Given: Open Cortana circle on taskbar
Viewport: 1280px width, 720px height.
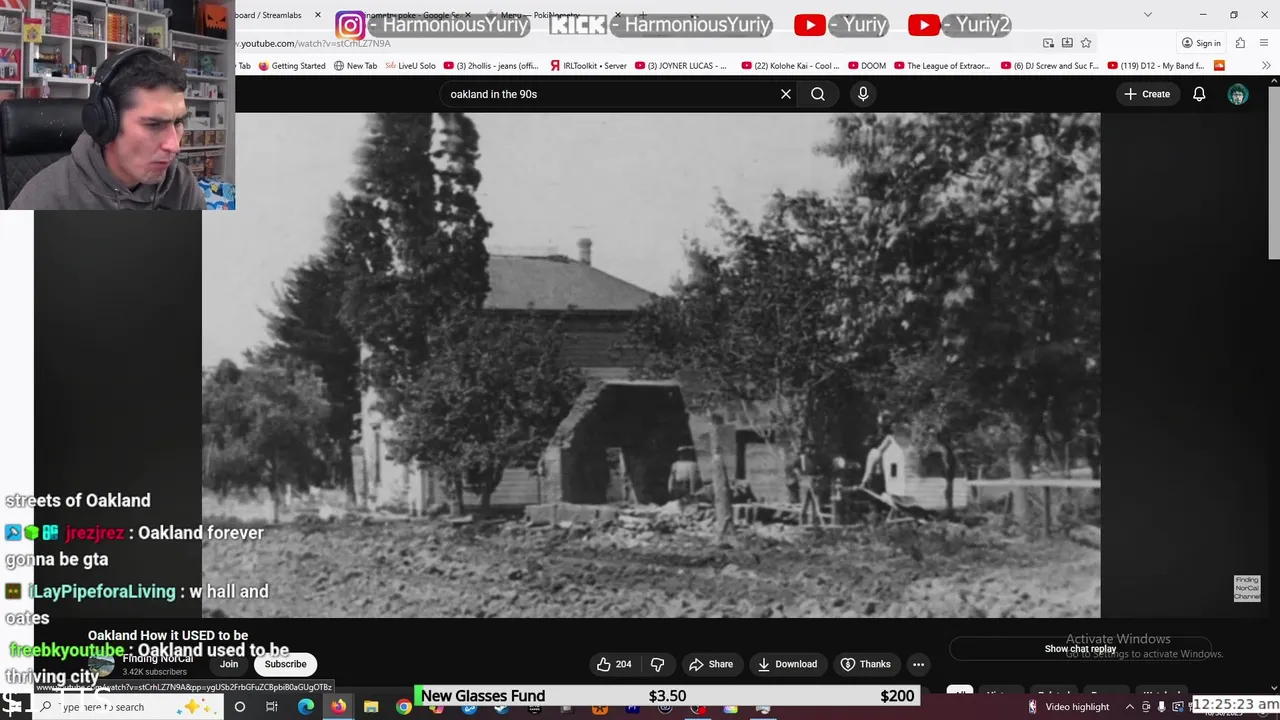Looking at the screenshot, I should pyautogui.click(x=239, y=707).
